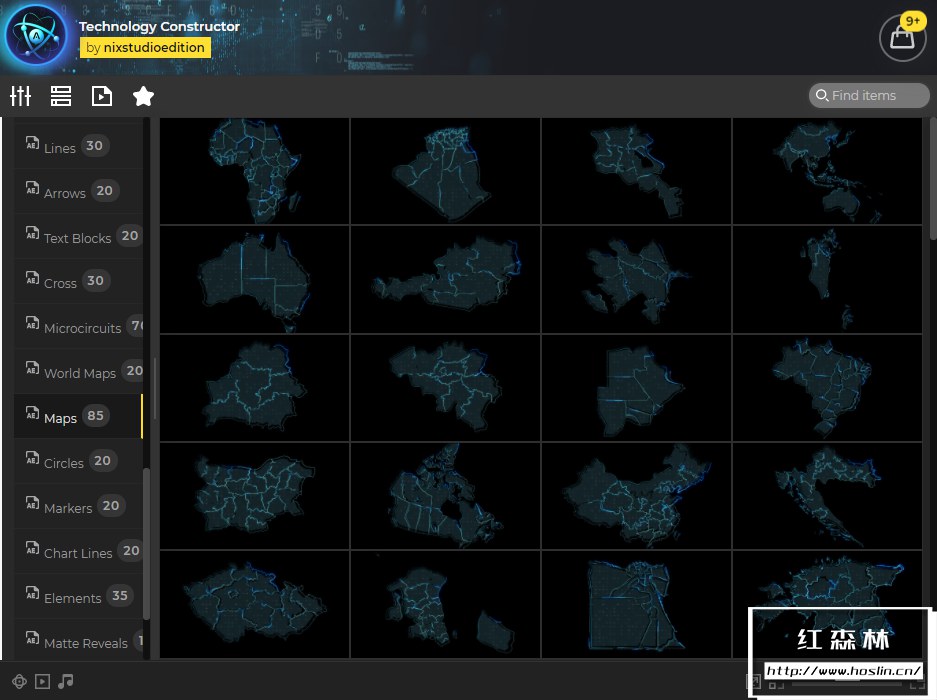Click the AE file icon next to Arrows
Viewport: 937px width, 700px height.
[32, 188]
